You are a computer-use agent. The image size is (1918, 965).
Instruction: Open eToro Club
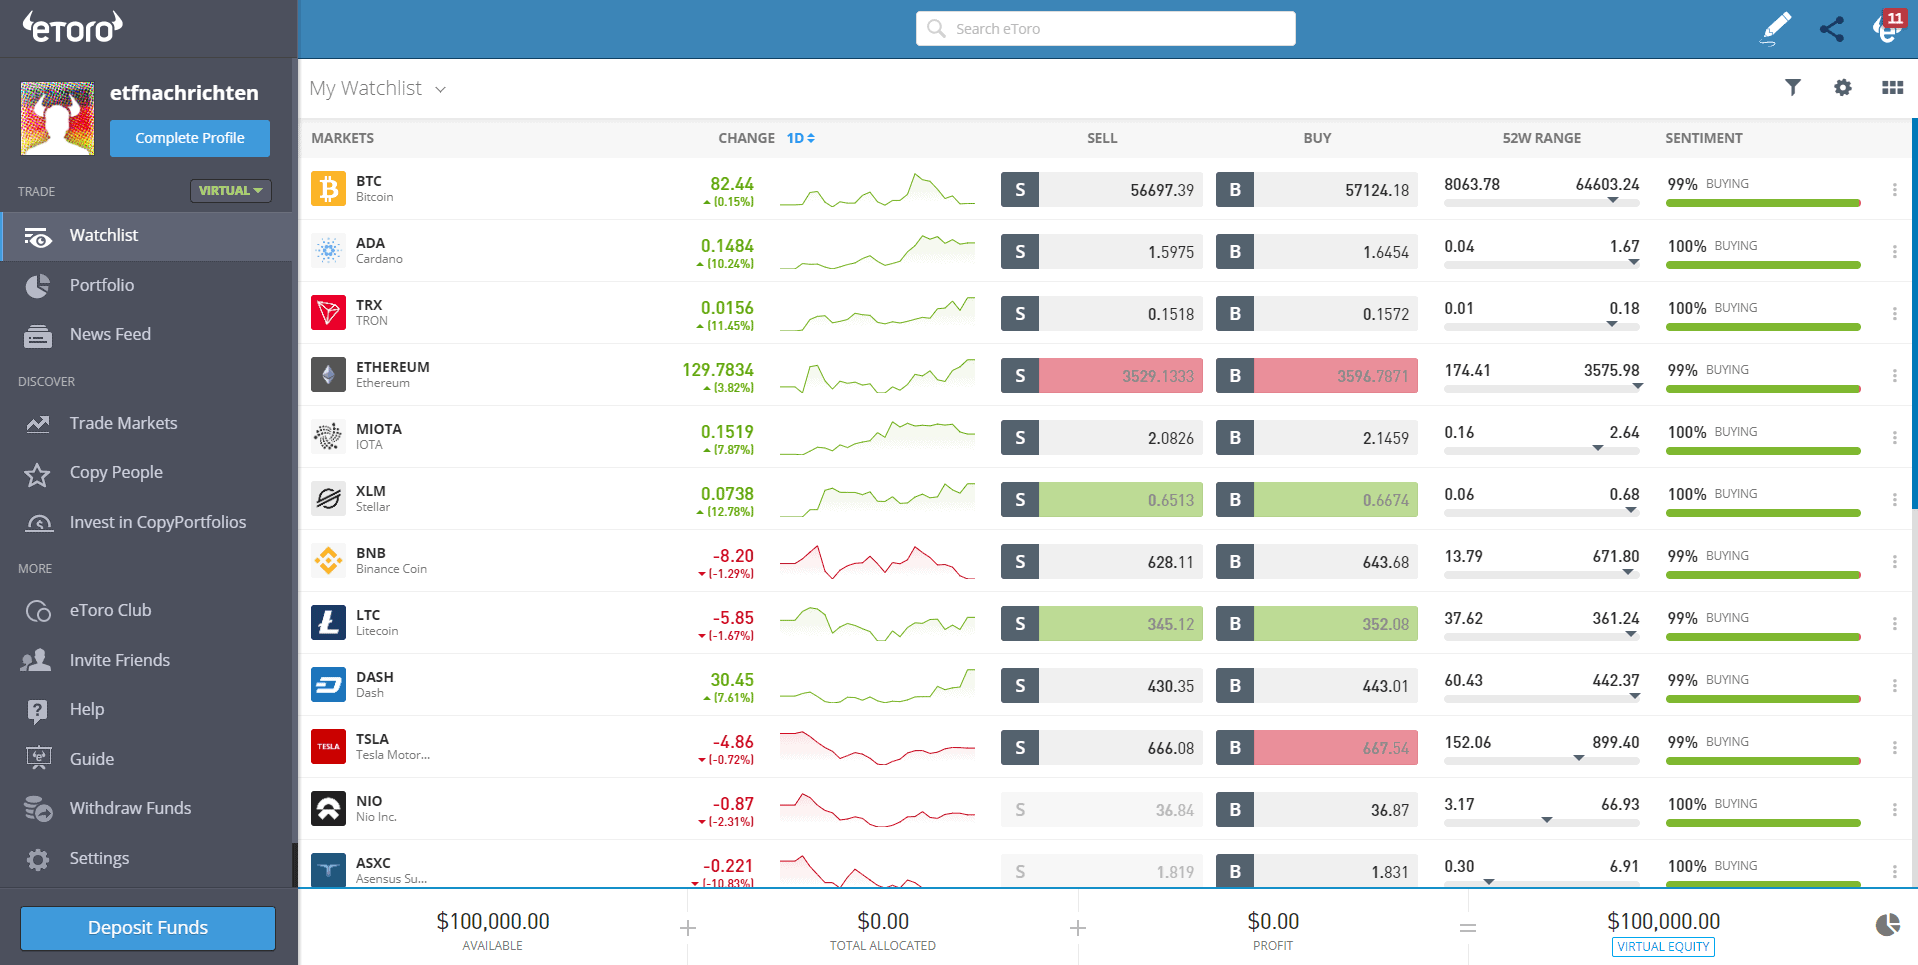tap(148, 610)
